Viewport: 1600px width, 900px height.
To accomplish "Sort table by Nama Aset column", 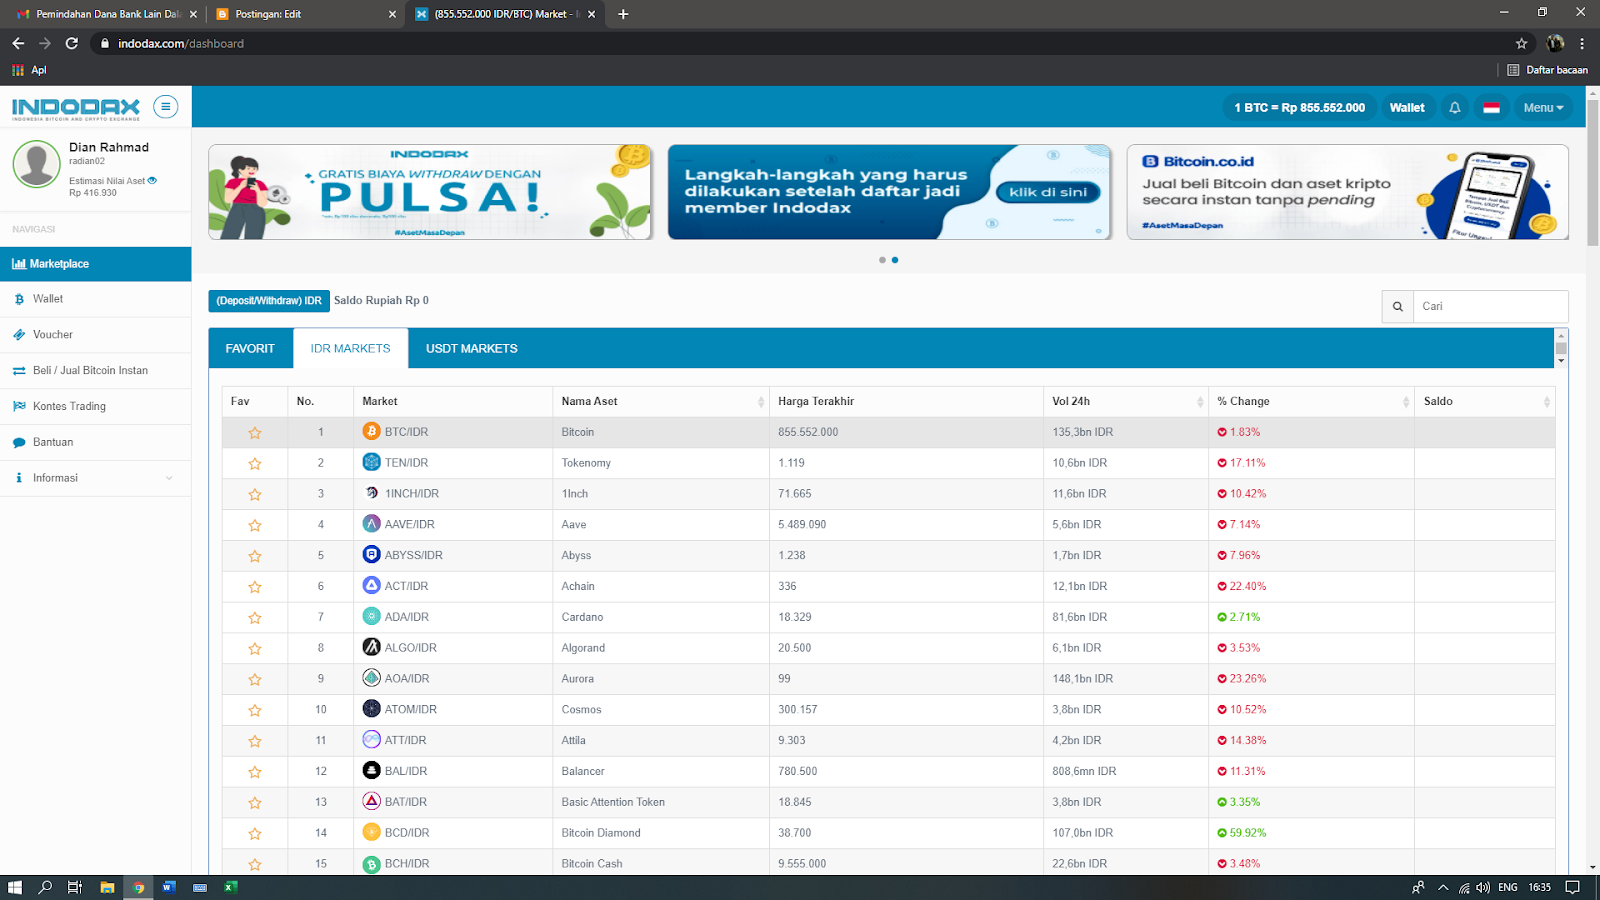I will [661, 401].
